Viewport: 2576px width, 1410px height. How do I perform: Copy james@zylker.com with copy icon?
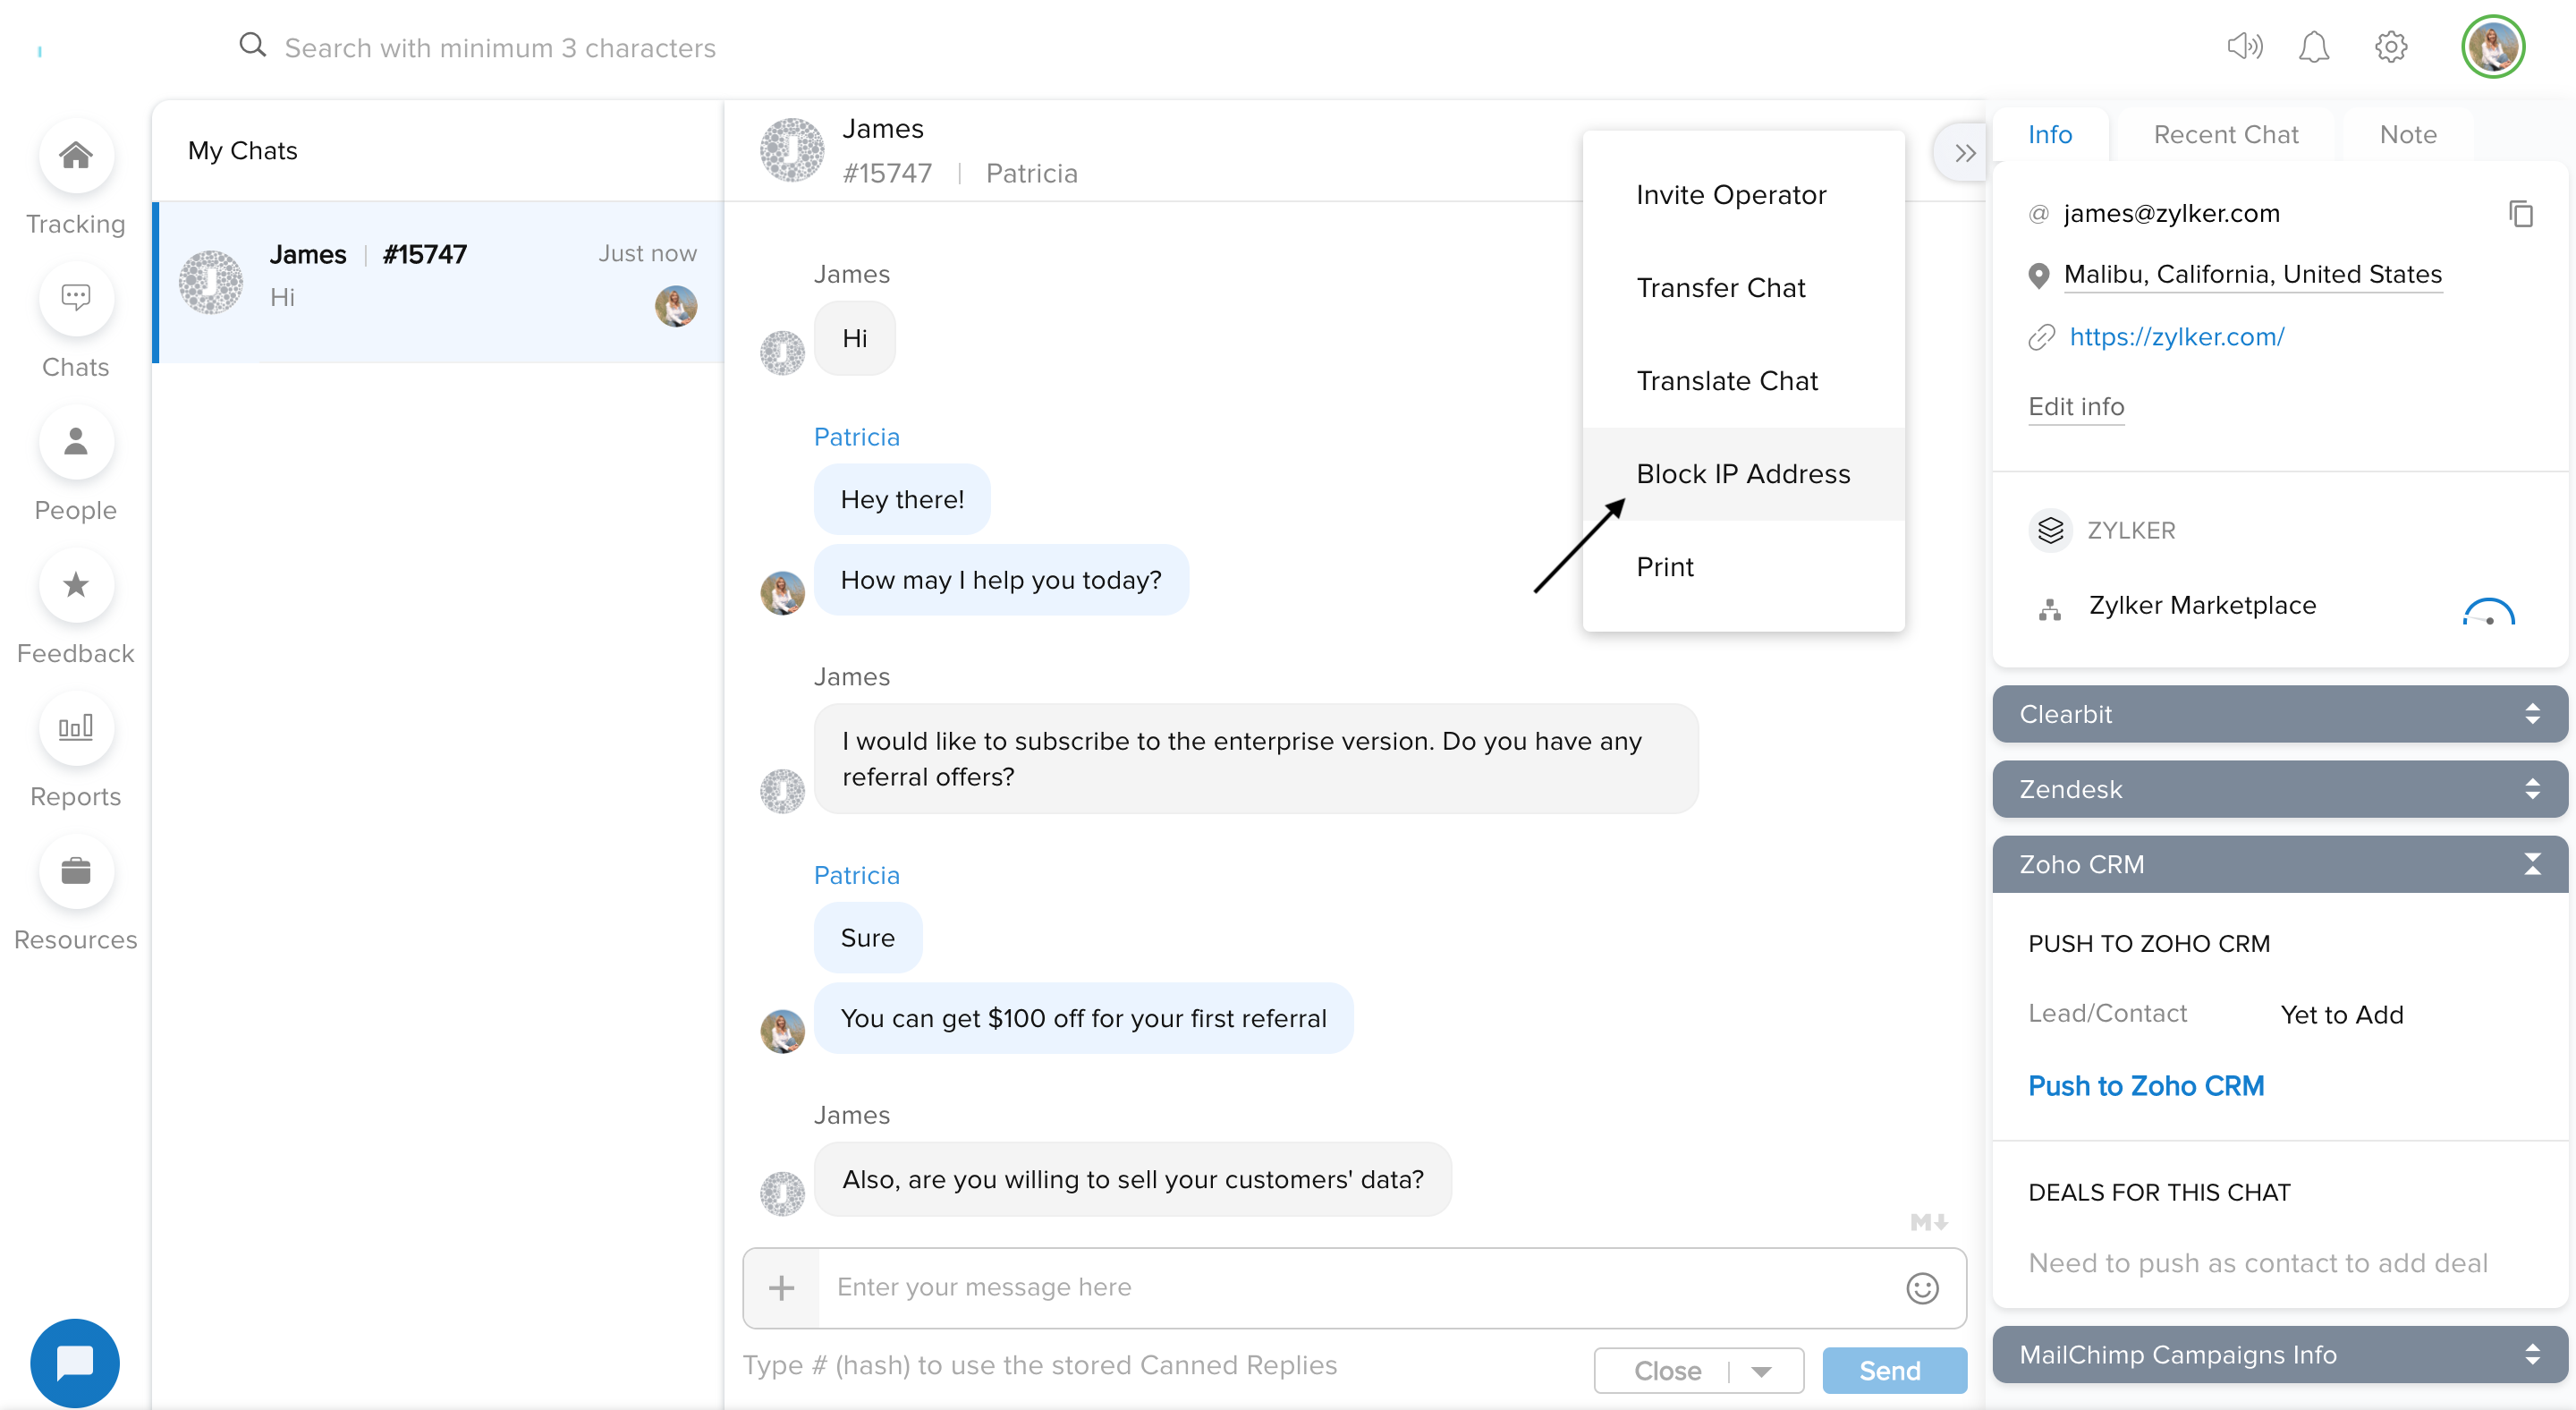[x=2520, y=214]
